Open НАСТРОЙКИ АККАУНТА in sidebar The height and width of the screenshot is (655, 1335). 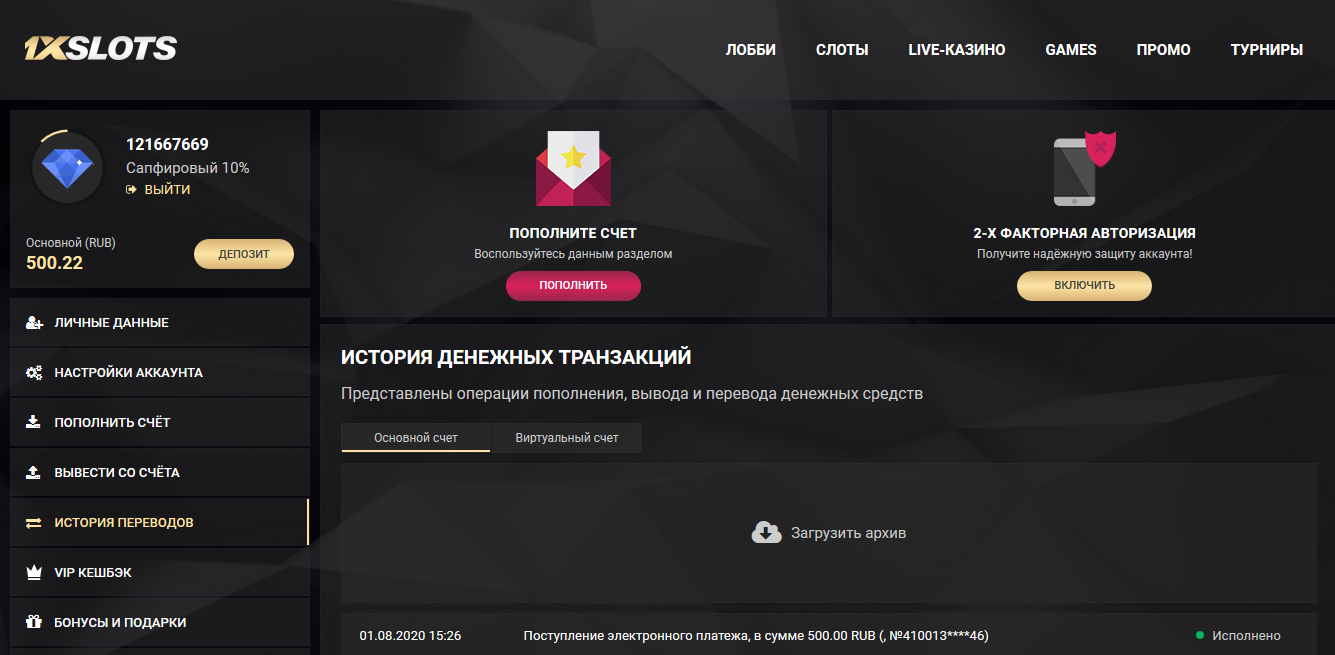click(160, 372)
